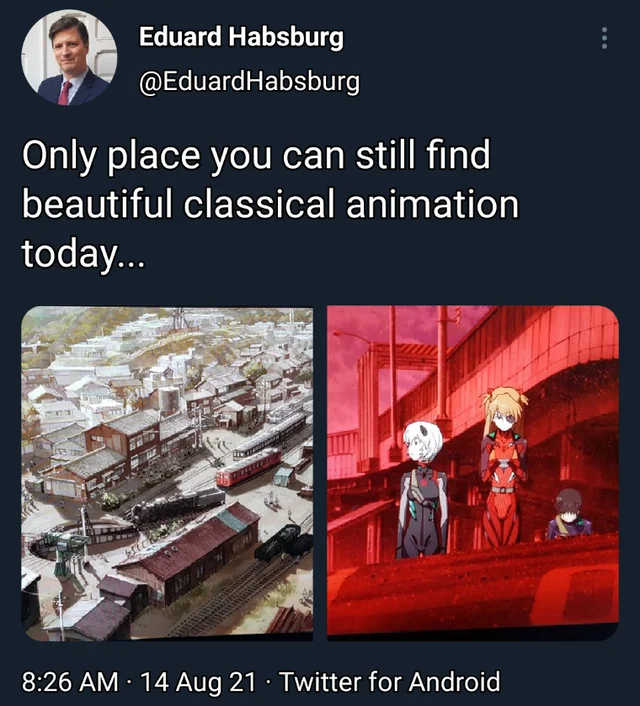Screen dimensions: 640x706
Task: Select the tweet text starting 'Only place'
Action: tap(270, 204)
